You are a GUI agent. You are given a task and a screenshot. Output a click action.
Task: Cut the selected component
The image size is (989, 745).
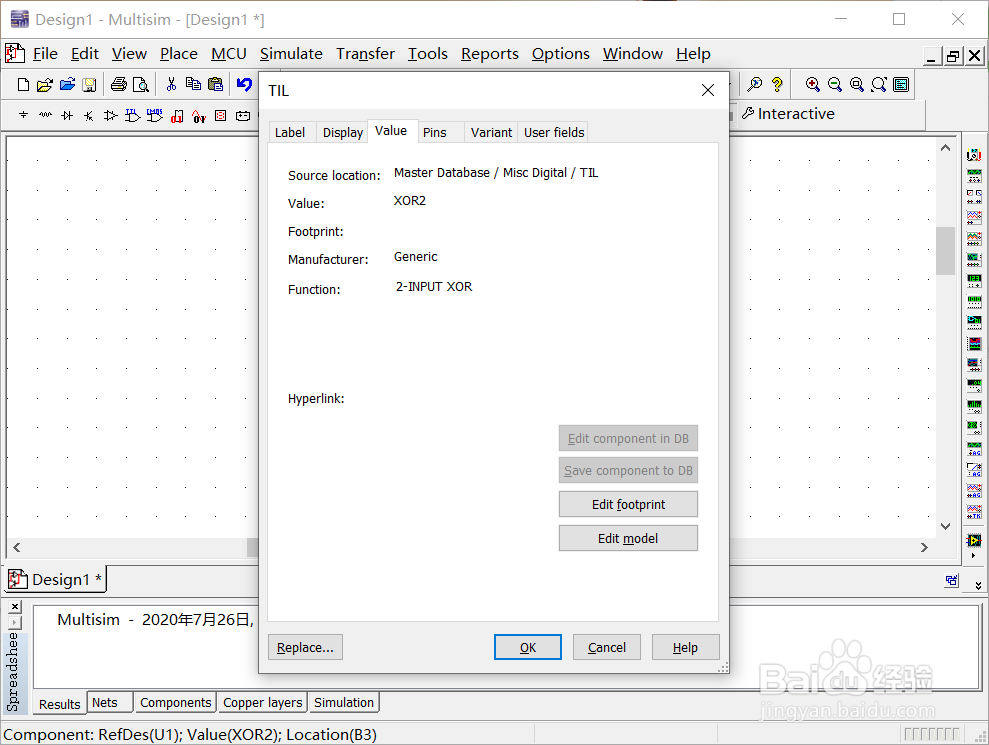pyautogui.click(x=171, y=85)
